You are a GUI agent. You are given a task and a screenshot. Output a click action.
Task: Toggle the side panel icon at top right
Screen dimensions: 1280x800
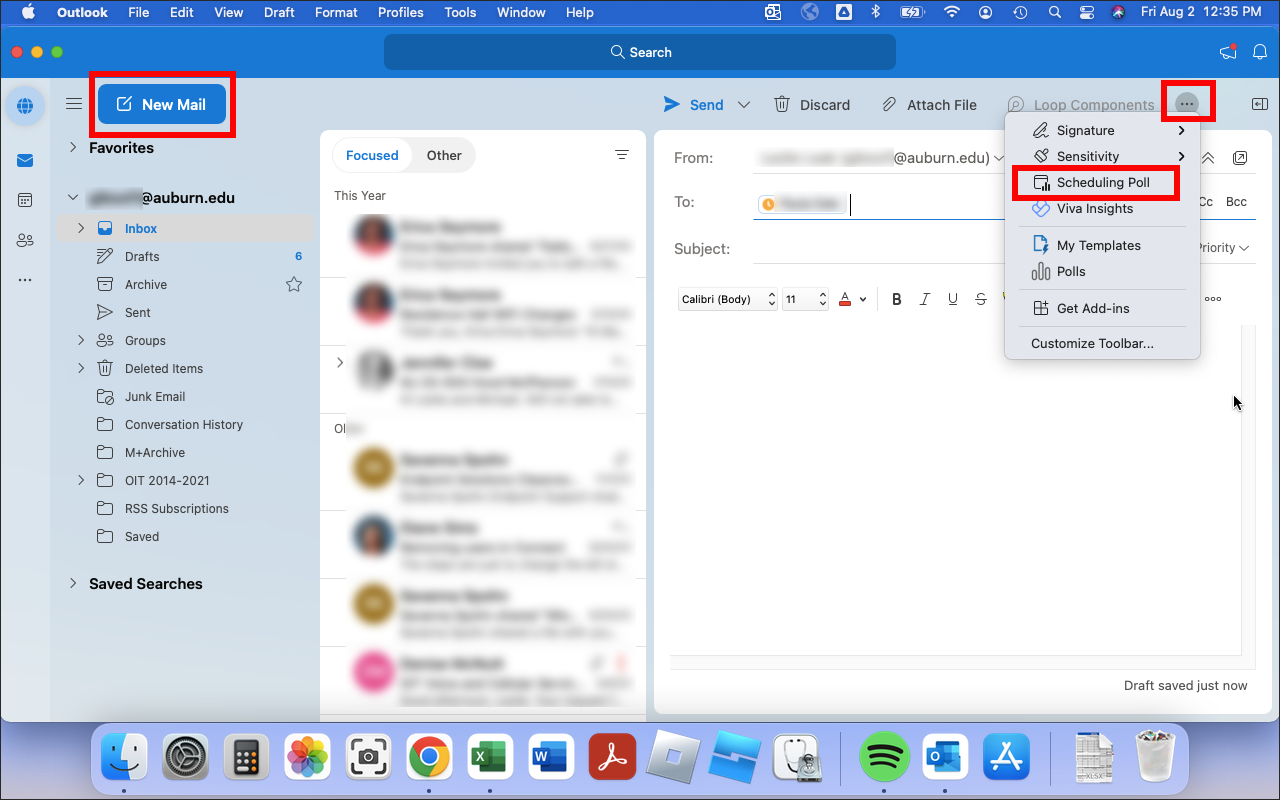pyautogui.click(x=1260, y=104)
